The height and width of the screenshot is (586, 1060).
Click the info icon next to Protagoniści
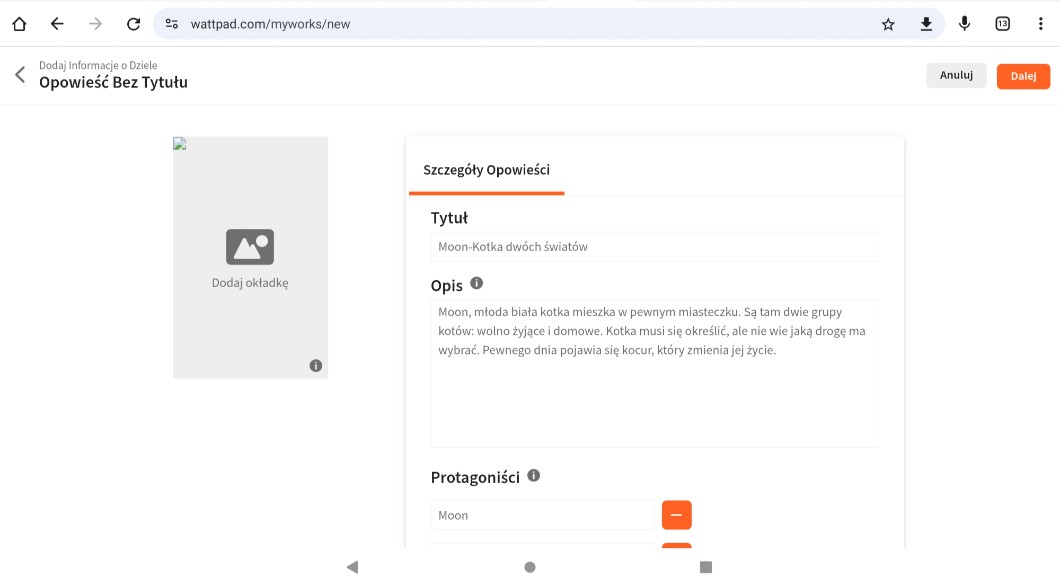534,476
